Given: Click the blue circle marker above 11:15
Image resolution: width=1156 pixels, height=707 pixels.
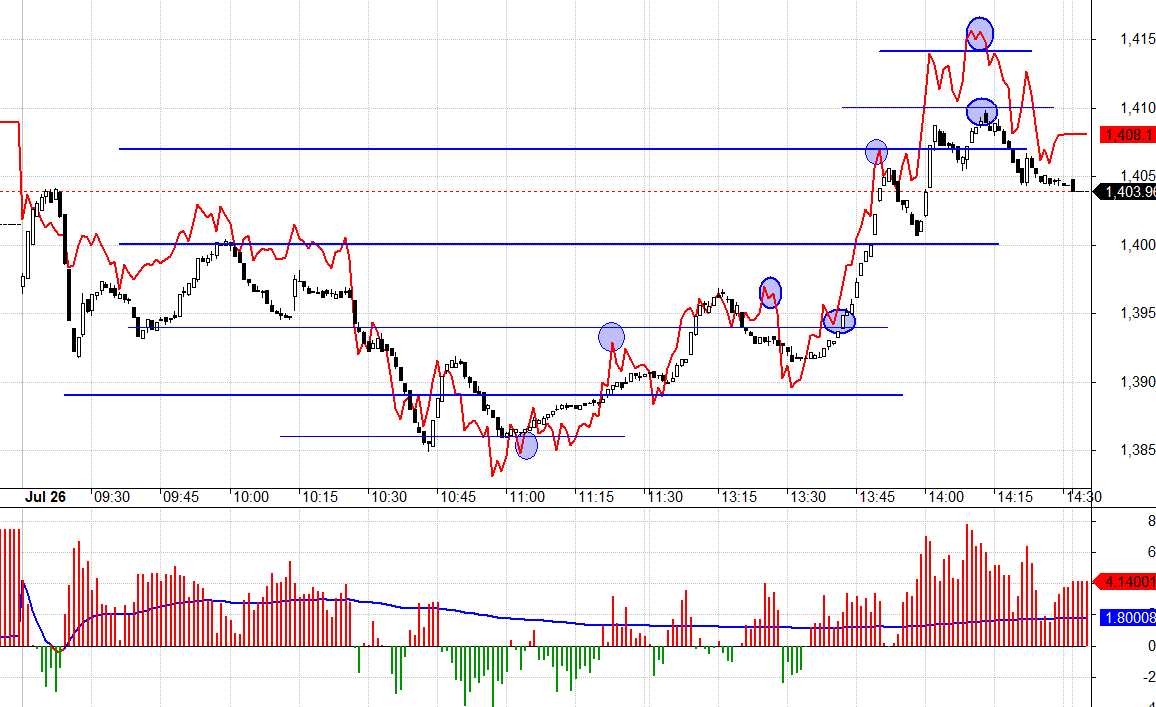Looking at the screenshot, I should point(611,337).
